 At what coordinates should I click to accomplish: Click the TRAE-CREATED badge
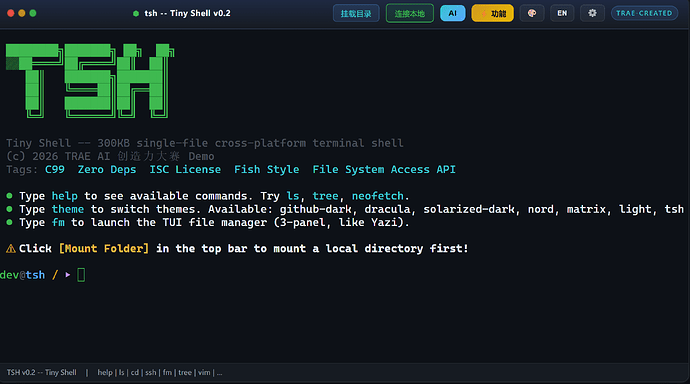(644, 13)
